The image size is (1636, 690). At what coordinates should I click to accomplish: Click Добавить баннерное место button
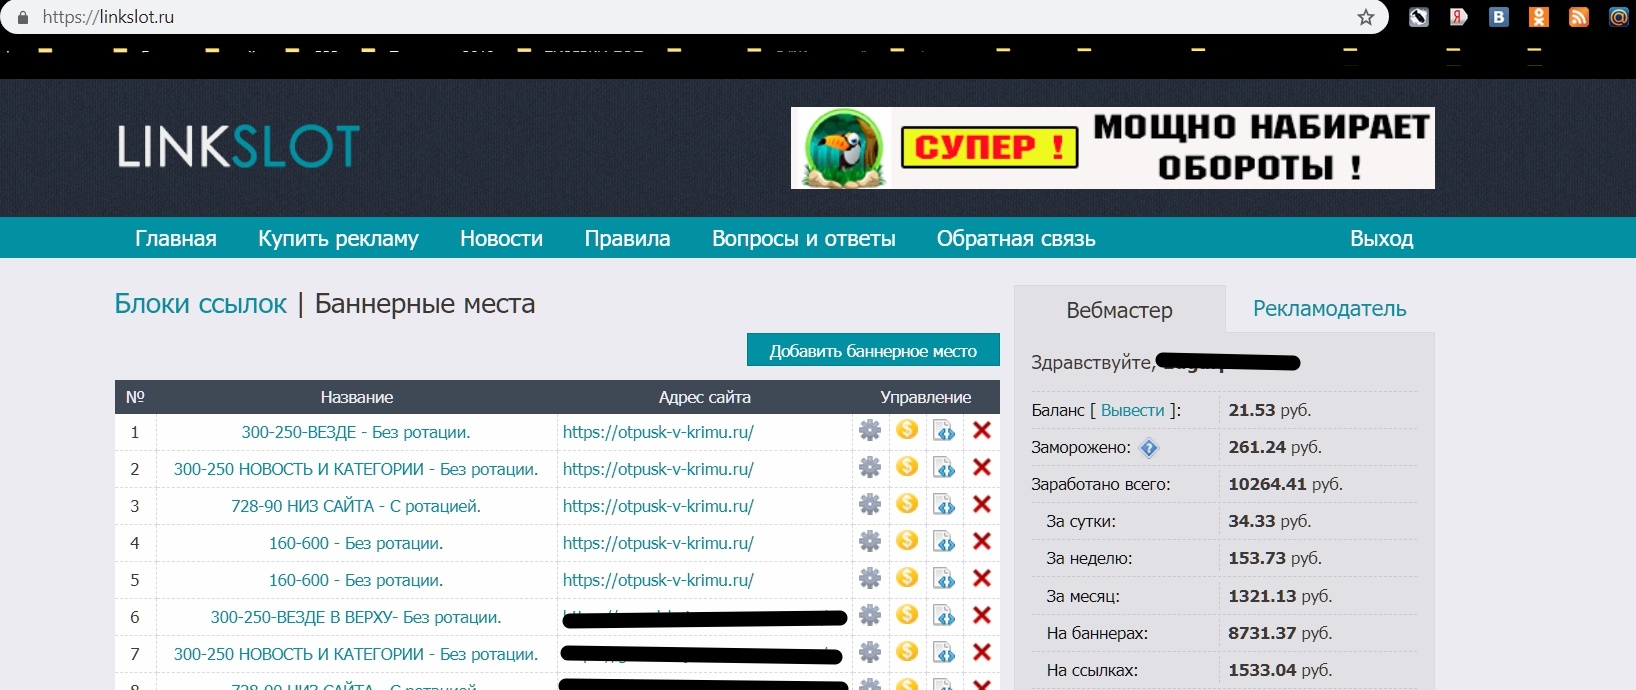(x=873, y=351)
